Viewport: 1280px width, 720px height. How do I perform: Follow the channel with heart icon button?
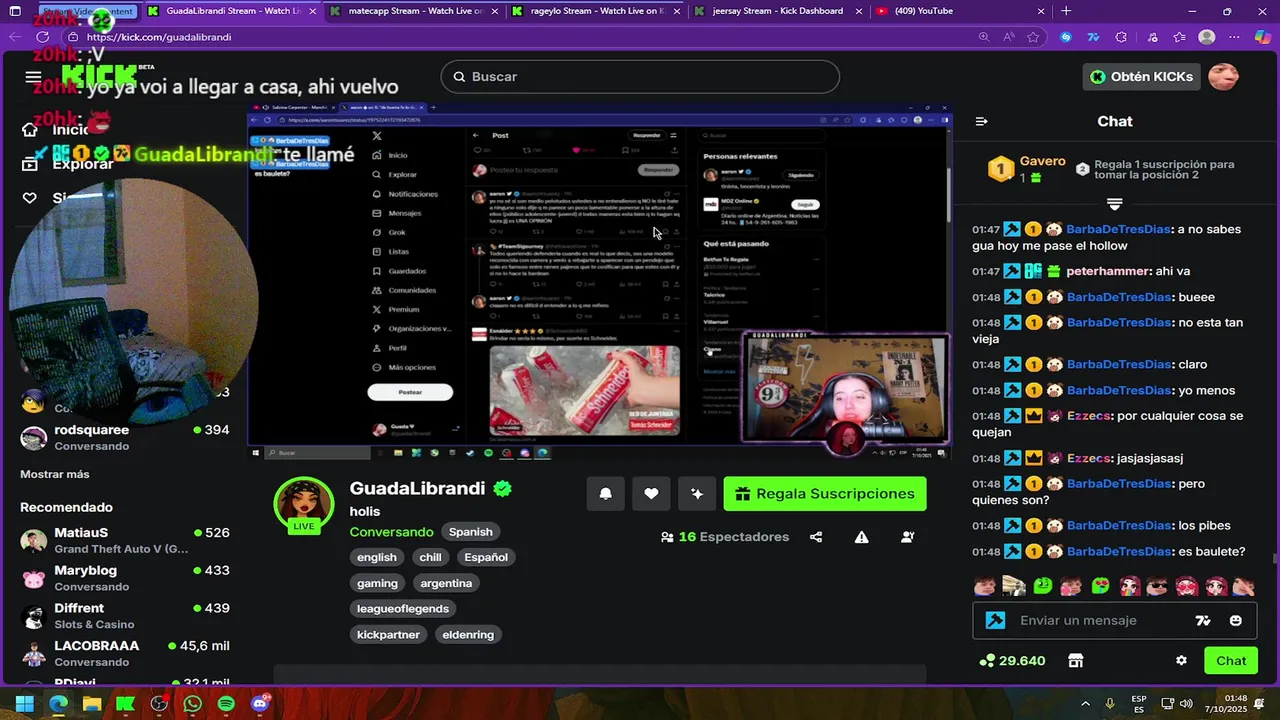click(x=651, y=493)
